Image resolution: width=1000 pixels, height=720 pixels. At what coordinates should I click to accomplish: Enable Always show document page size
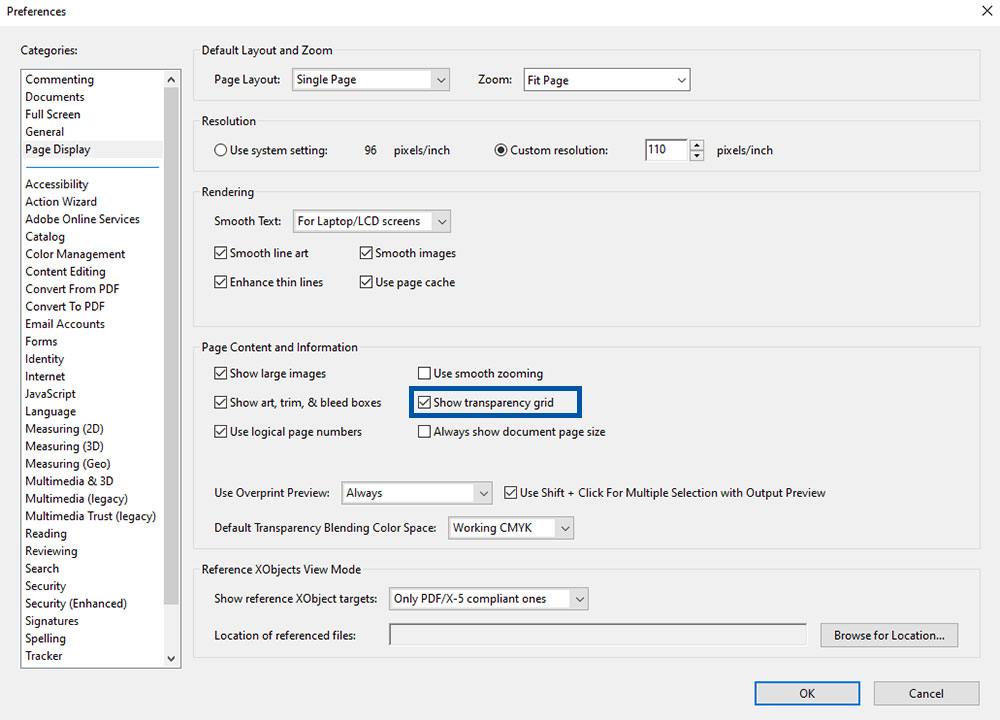425,431
